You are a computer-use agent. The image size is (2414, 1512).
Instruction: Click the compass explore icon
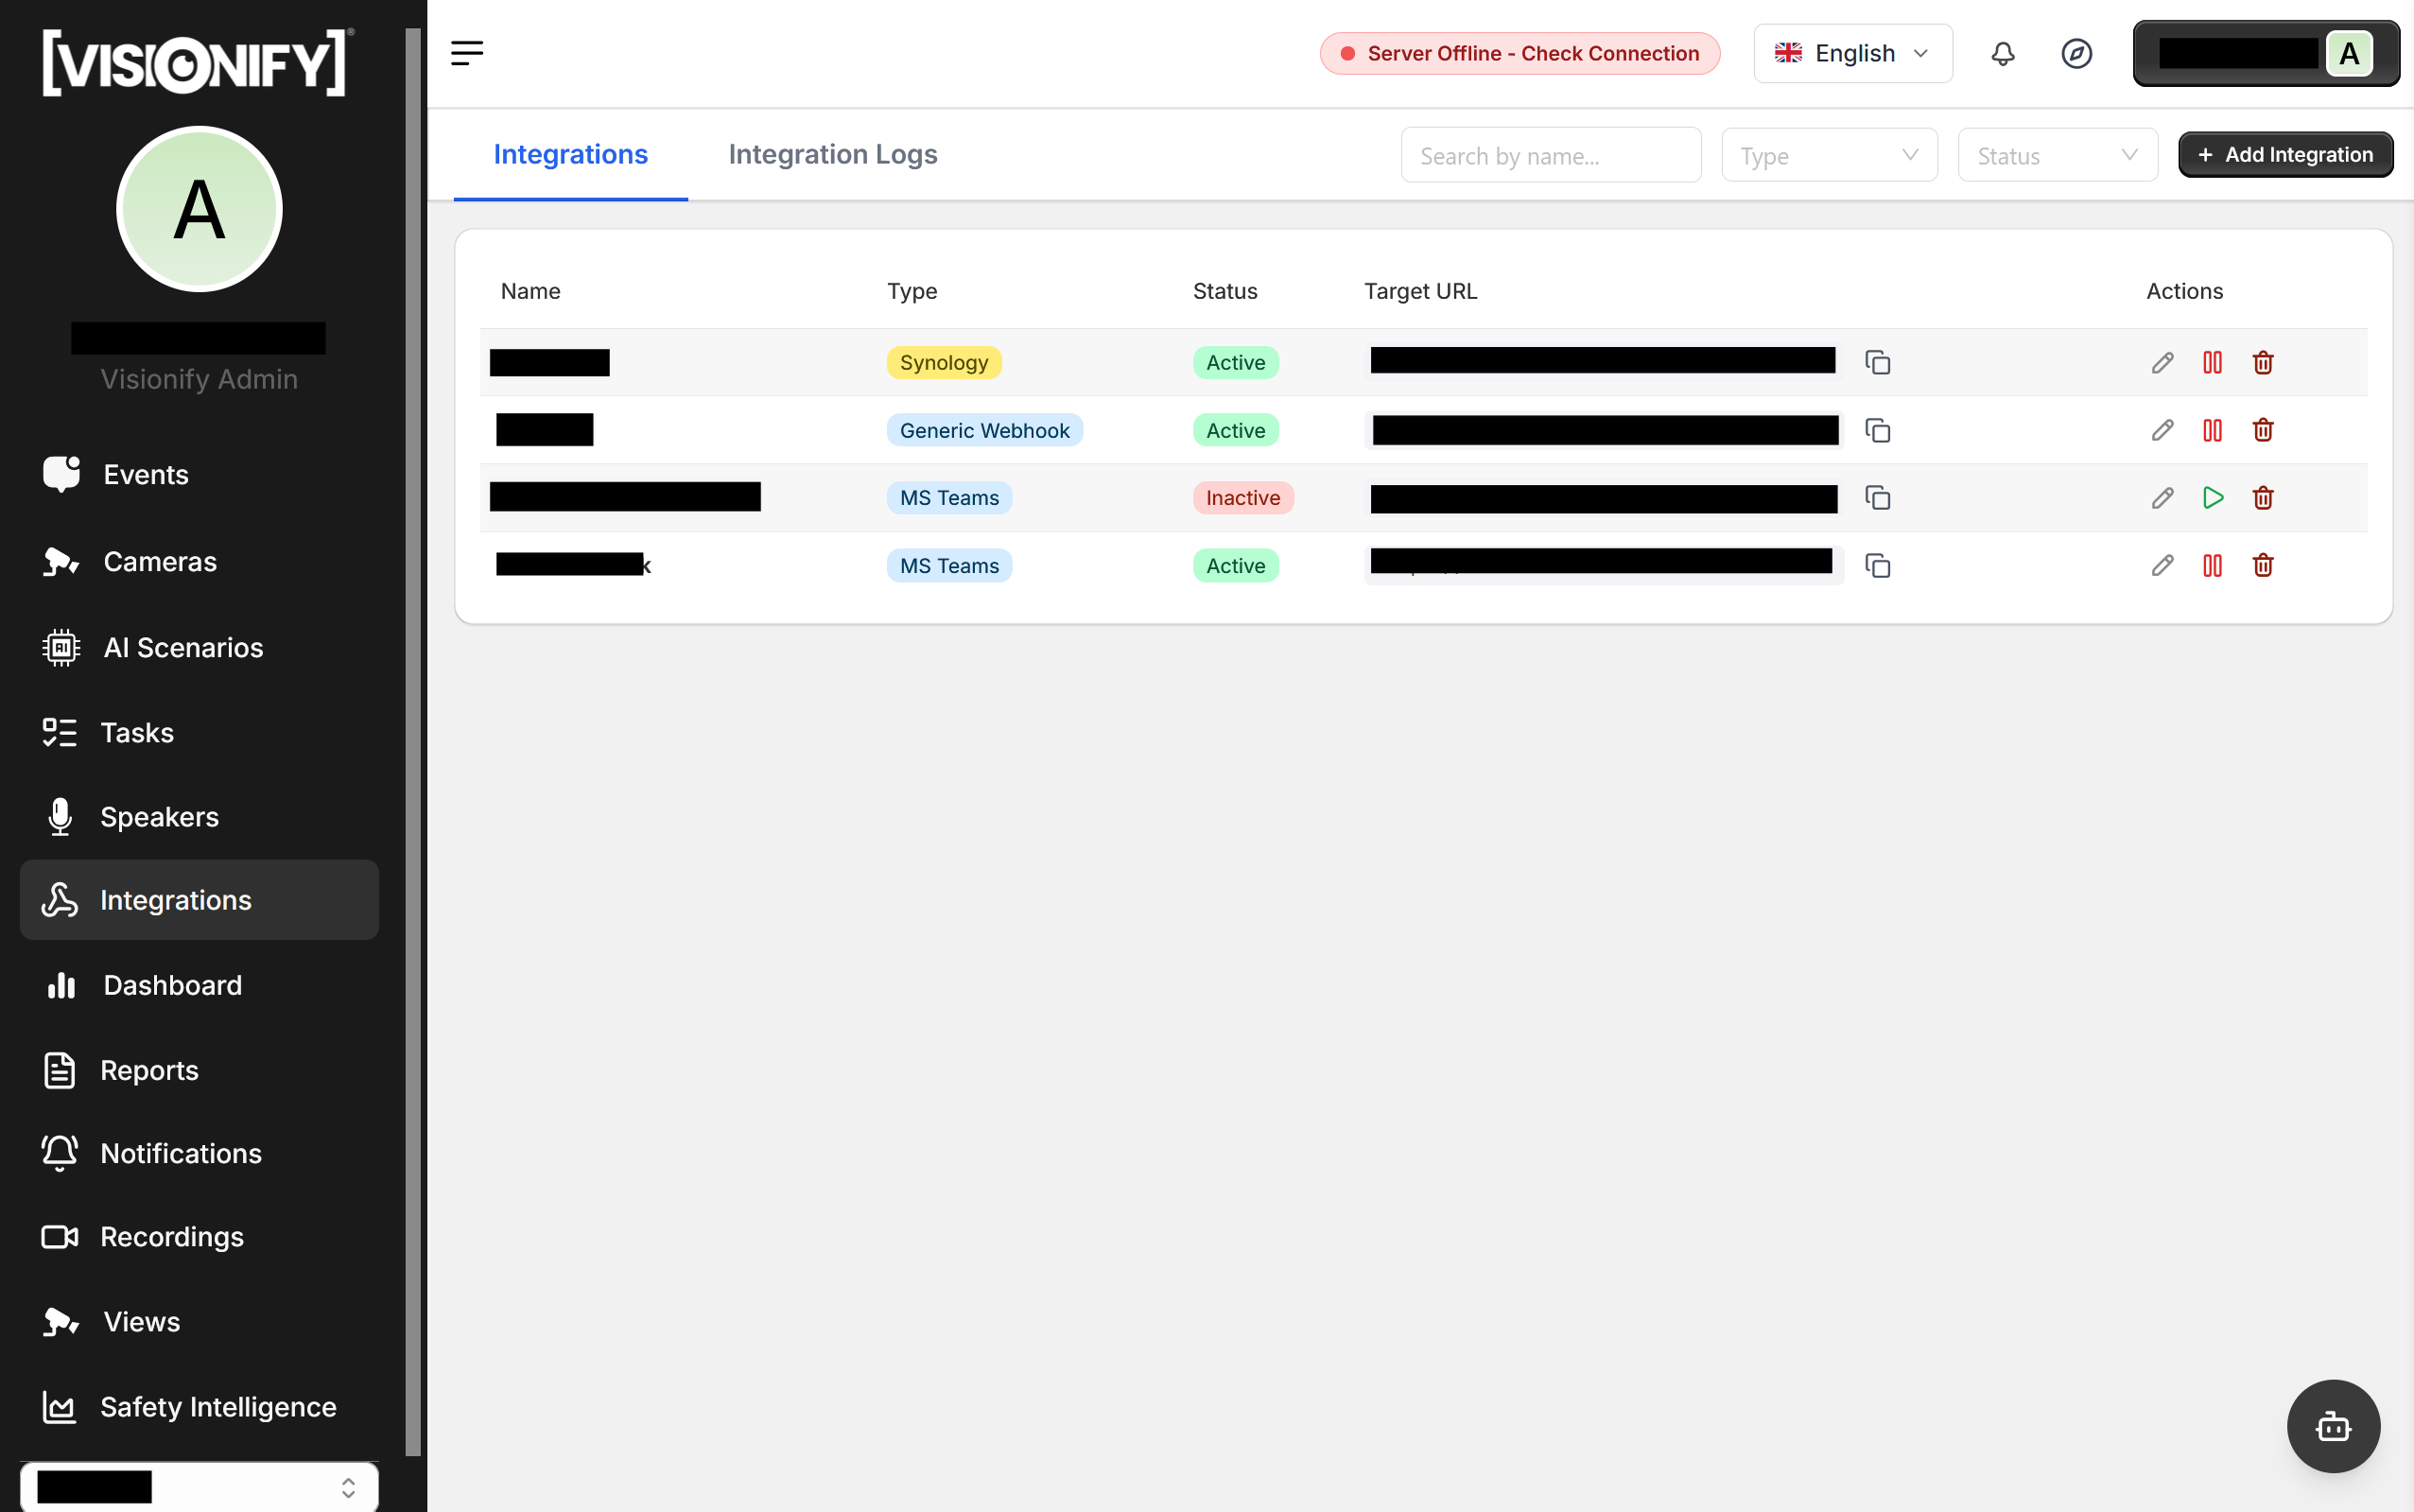click(x=2077, y=53)
